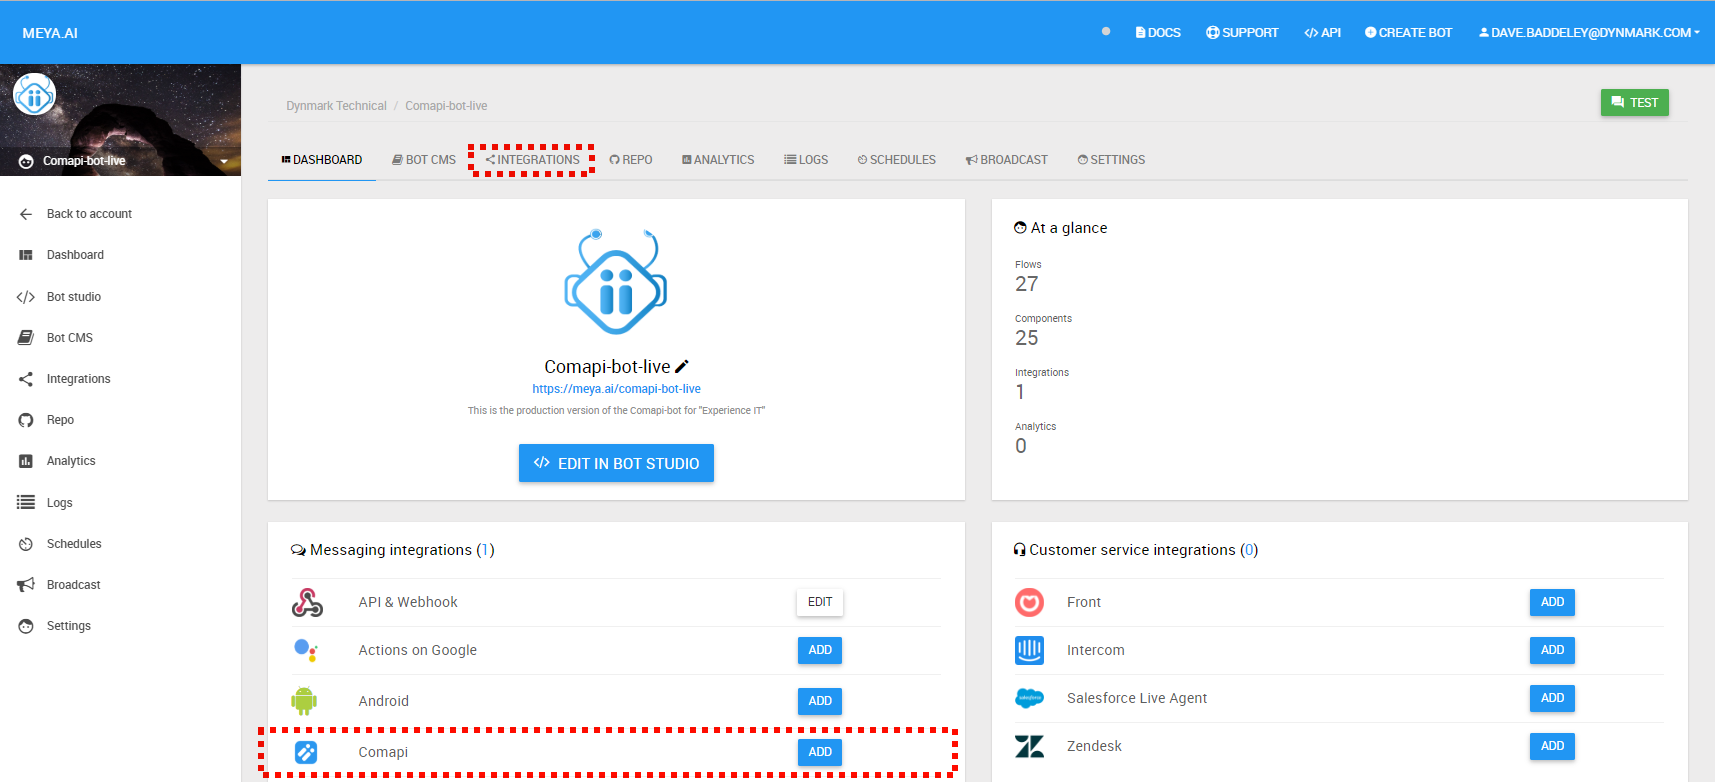The height and width of the screenshot is (782, 1715).
Task: Click the Integrations share icon in sidebar
Action: (x=26, y=379)
